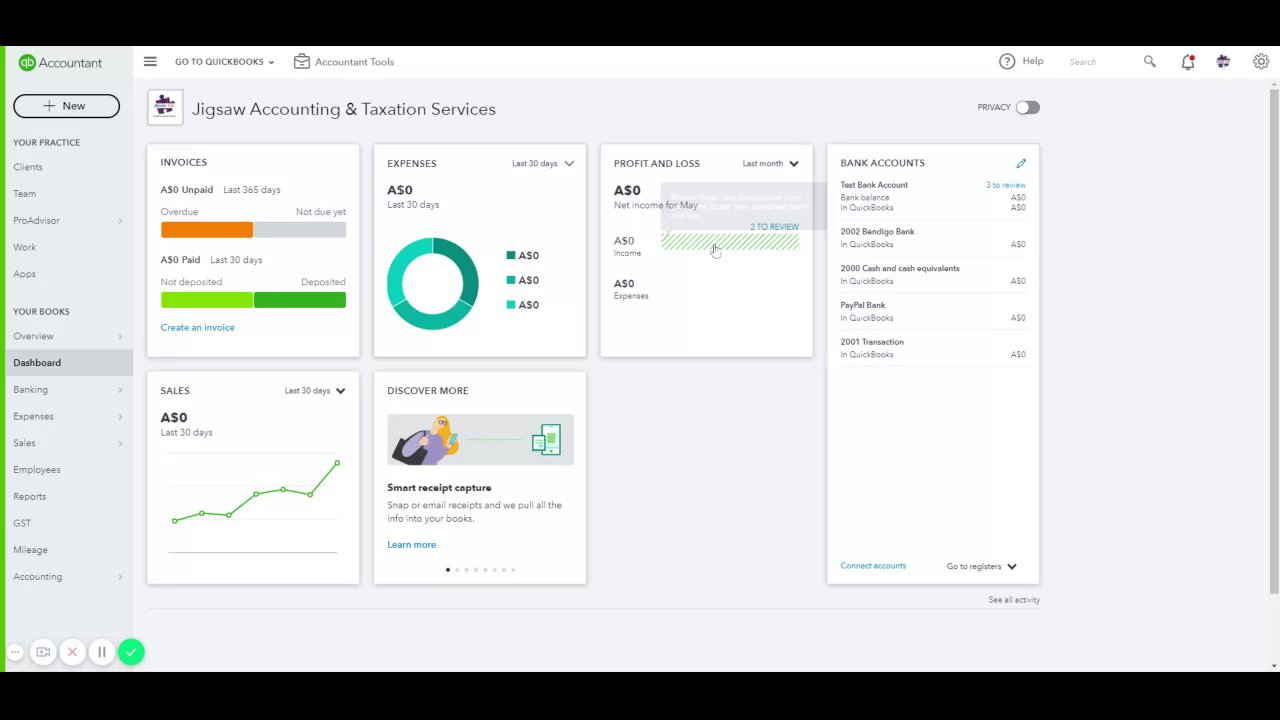Click the orange Overdue invoices bar
The width and height of the screenshot is (1280, 720).
(207, 230)
